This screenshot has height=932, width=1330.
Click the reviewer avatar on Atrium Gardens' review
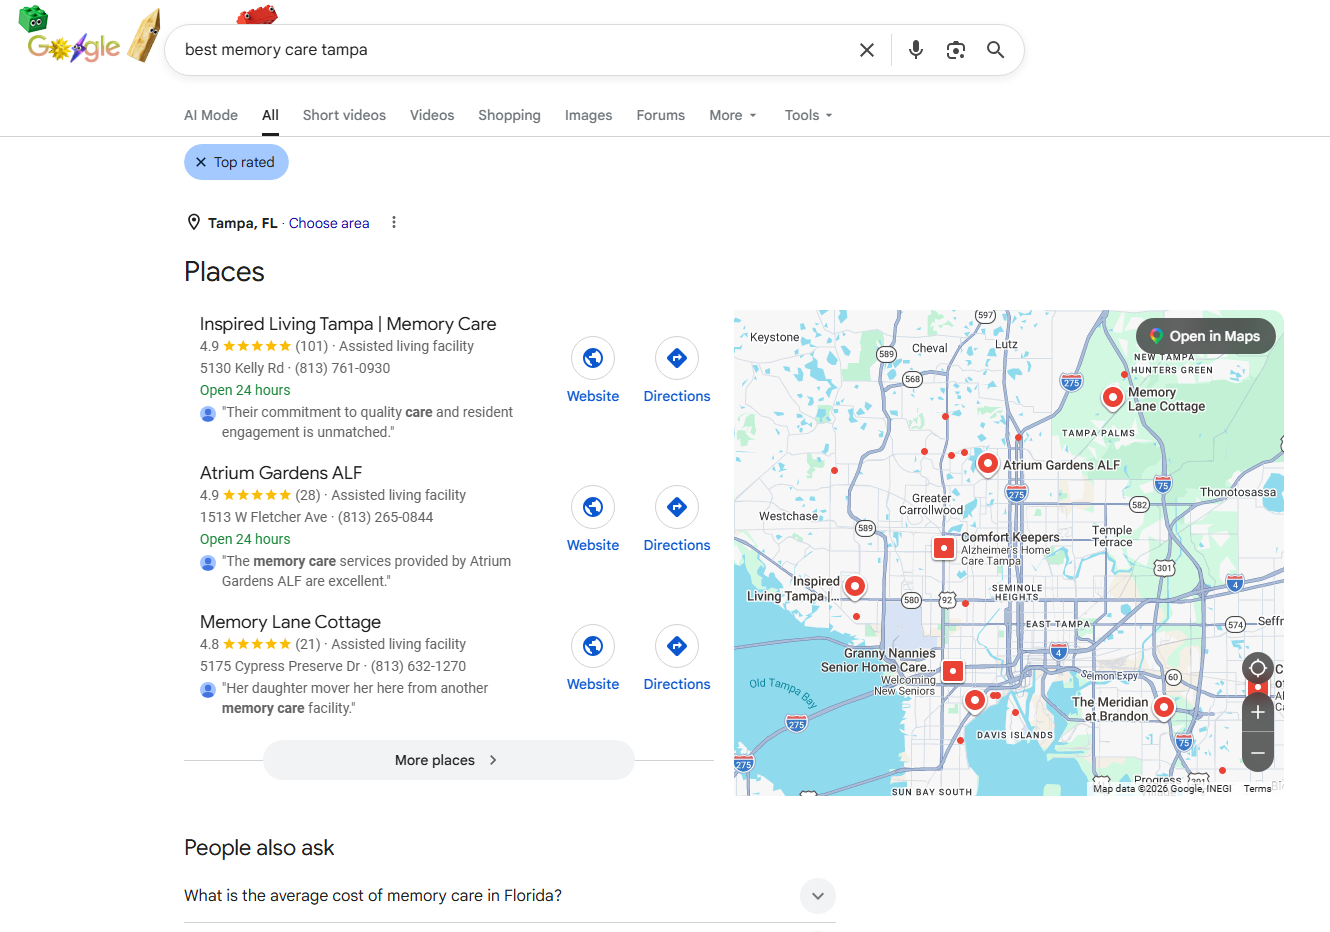tap(208, 563)
